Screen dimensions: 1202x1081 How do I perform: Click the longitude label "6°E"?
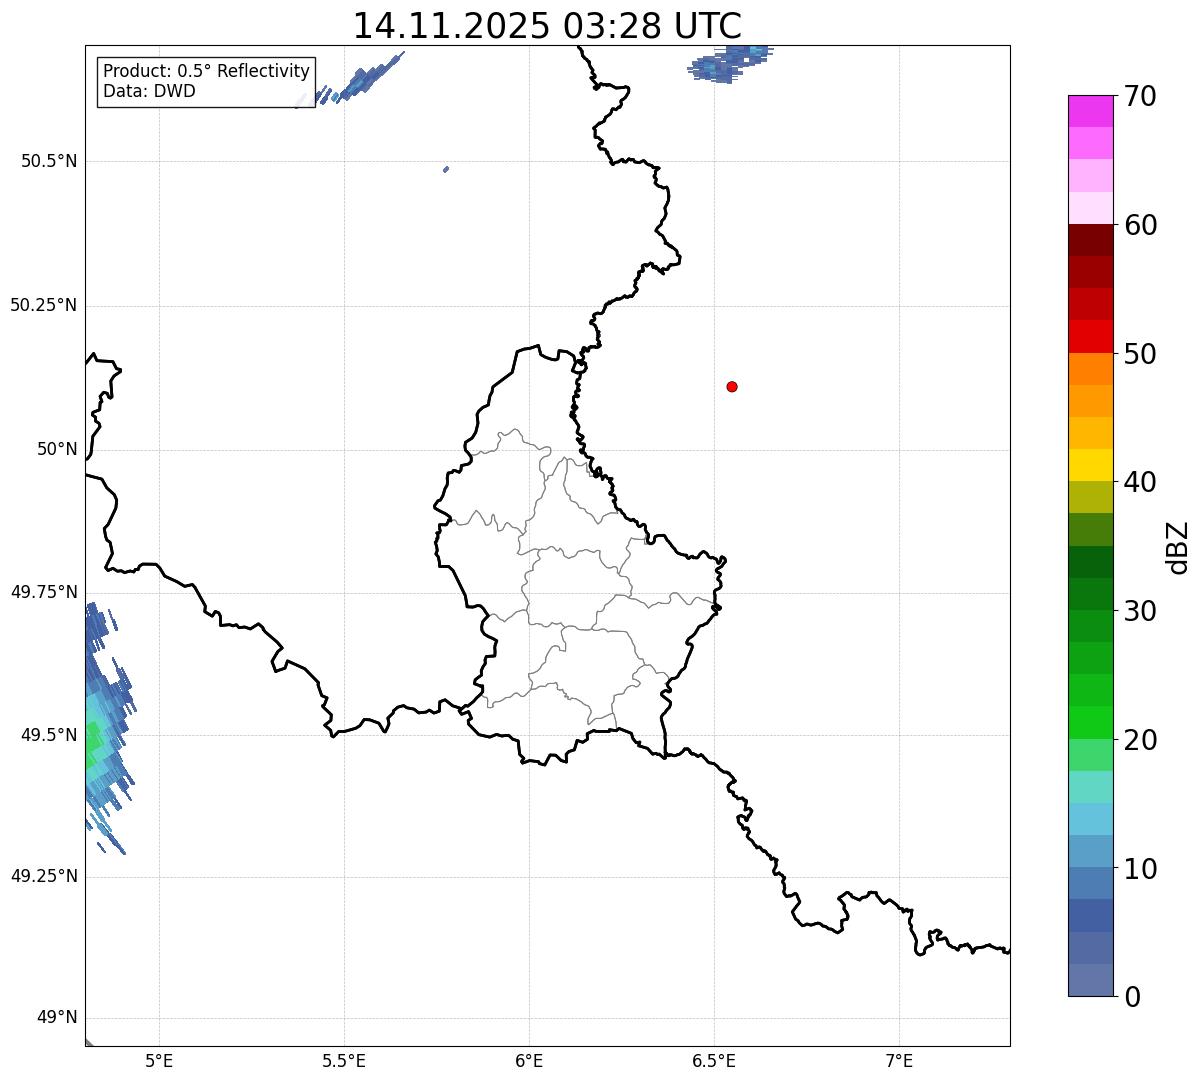(x=529, y=1060)
